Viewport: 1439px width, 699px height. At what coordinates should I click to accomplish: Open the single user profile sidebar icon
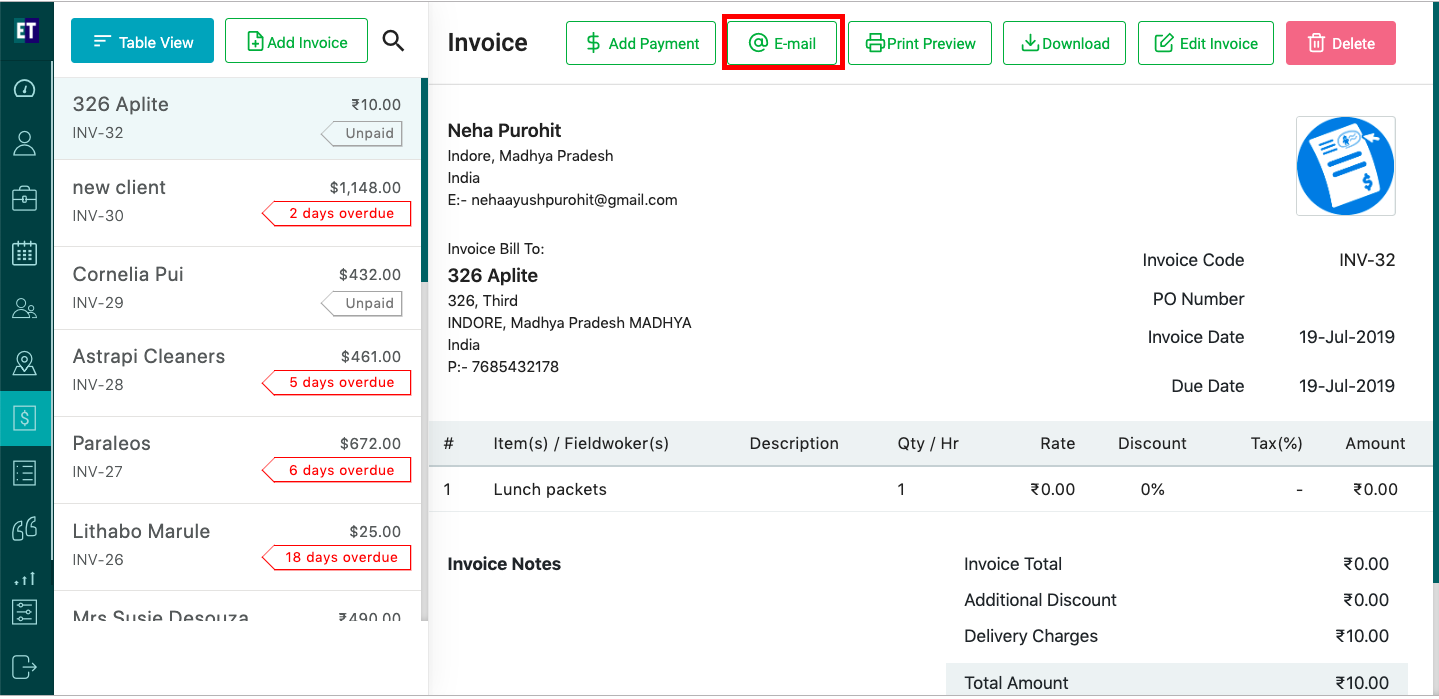25,143
